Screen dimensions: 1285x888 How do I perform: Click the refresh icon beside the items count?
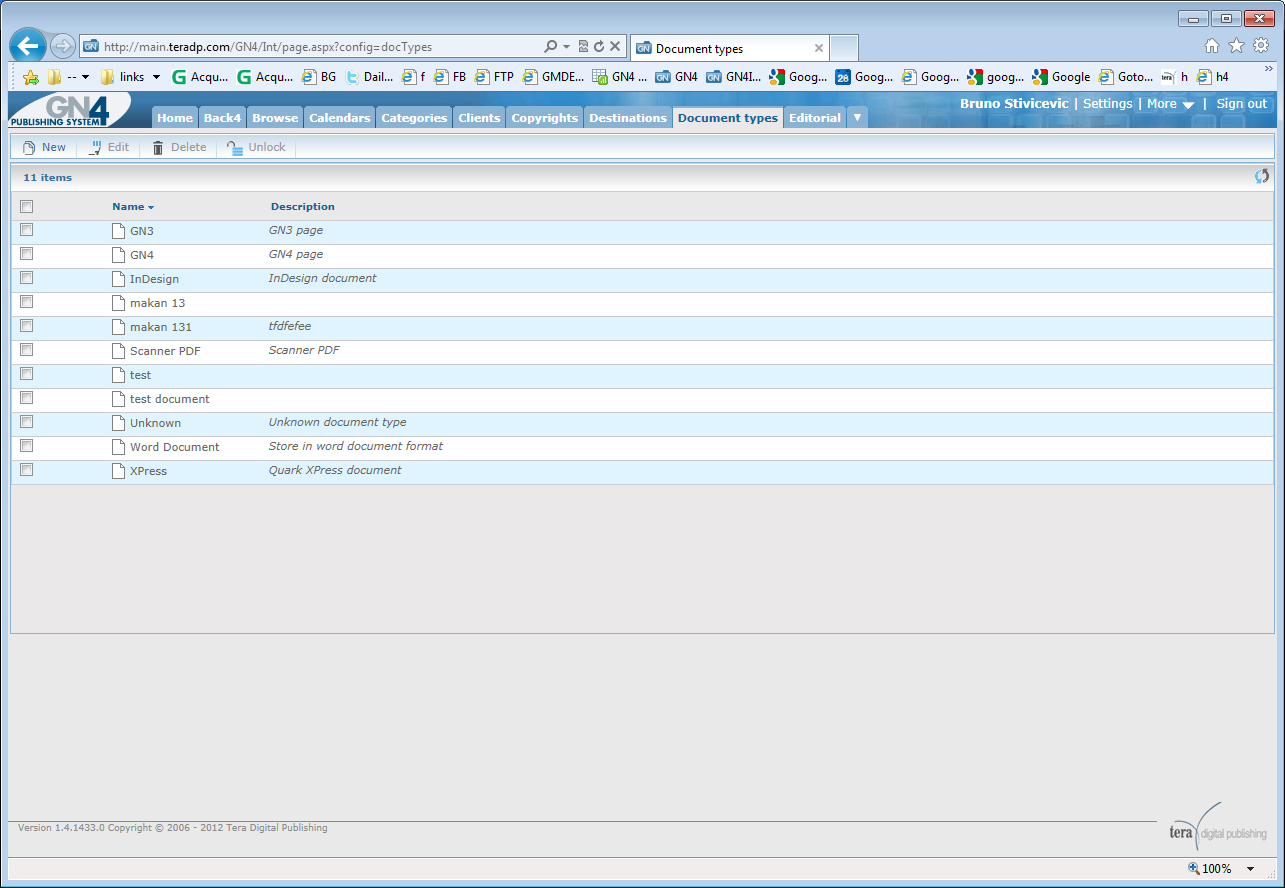(1262, 177)
